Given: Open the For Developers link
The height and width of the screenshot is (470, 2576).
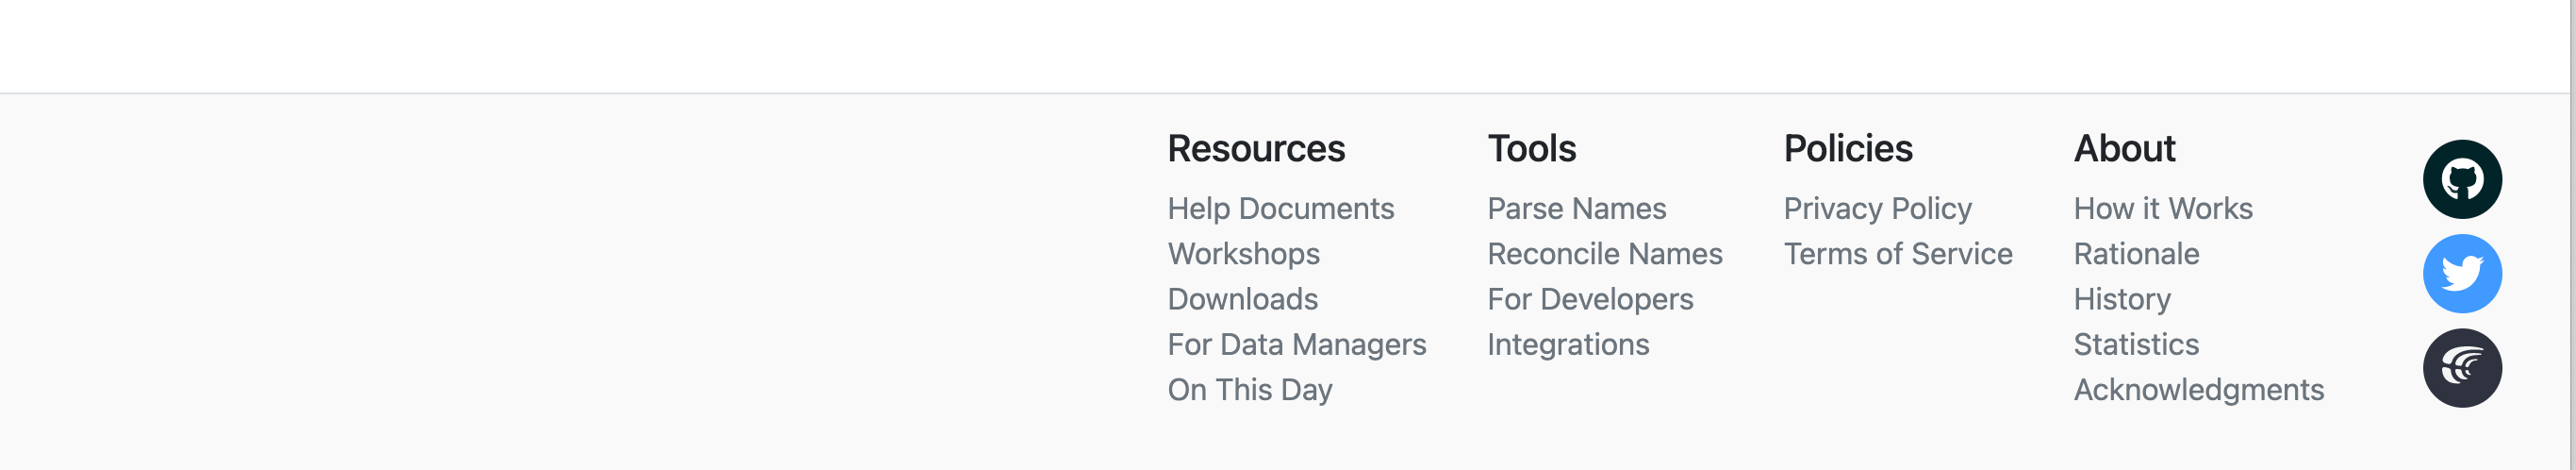Looking at the screenshot, I should pos(1590,299).
